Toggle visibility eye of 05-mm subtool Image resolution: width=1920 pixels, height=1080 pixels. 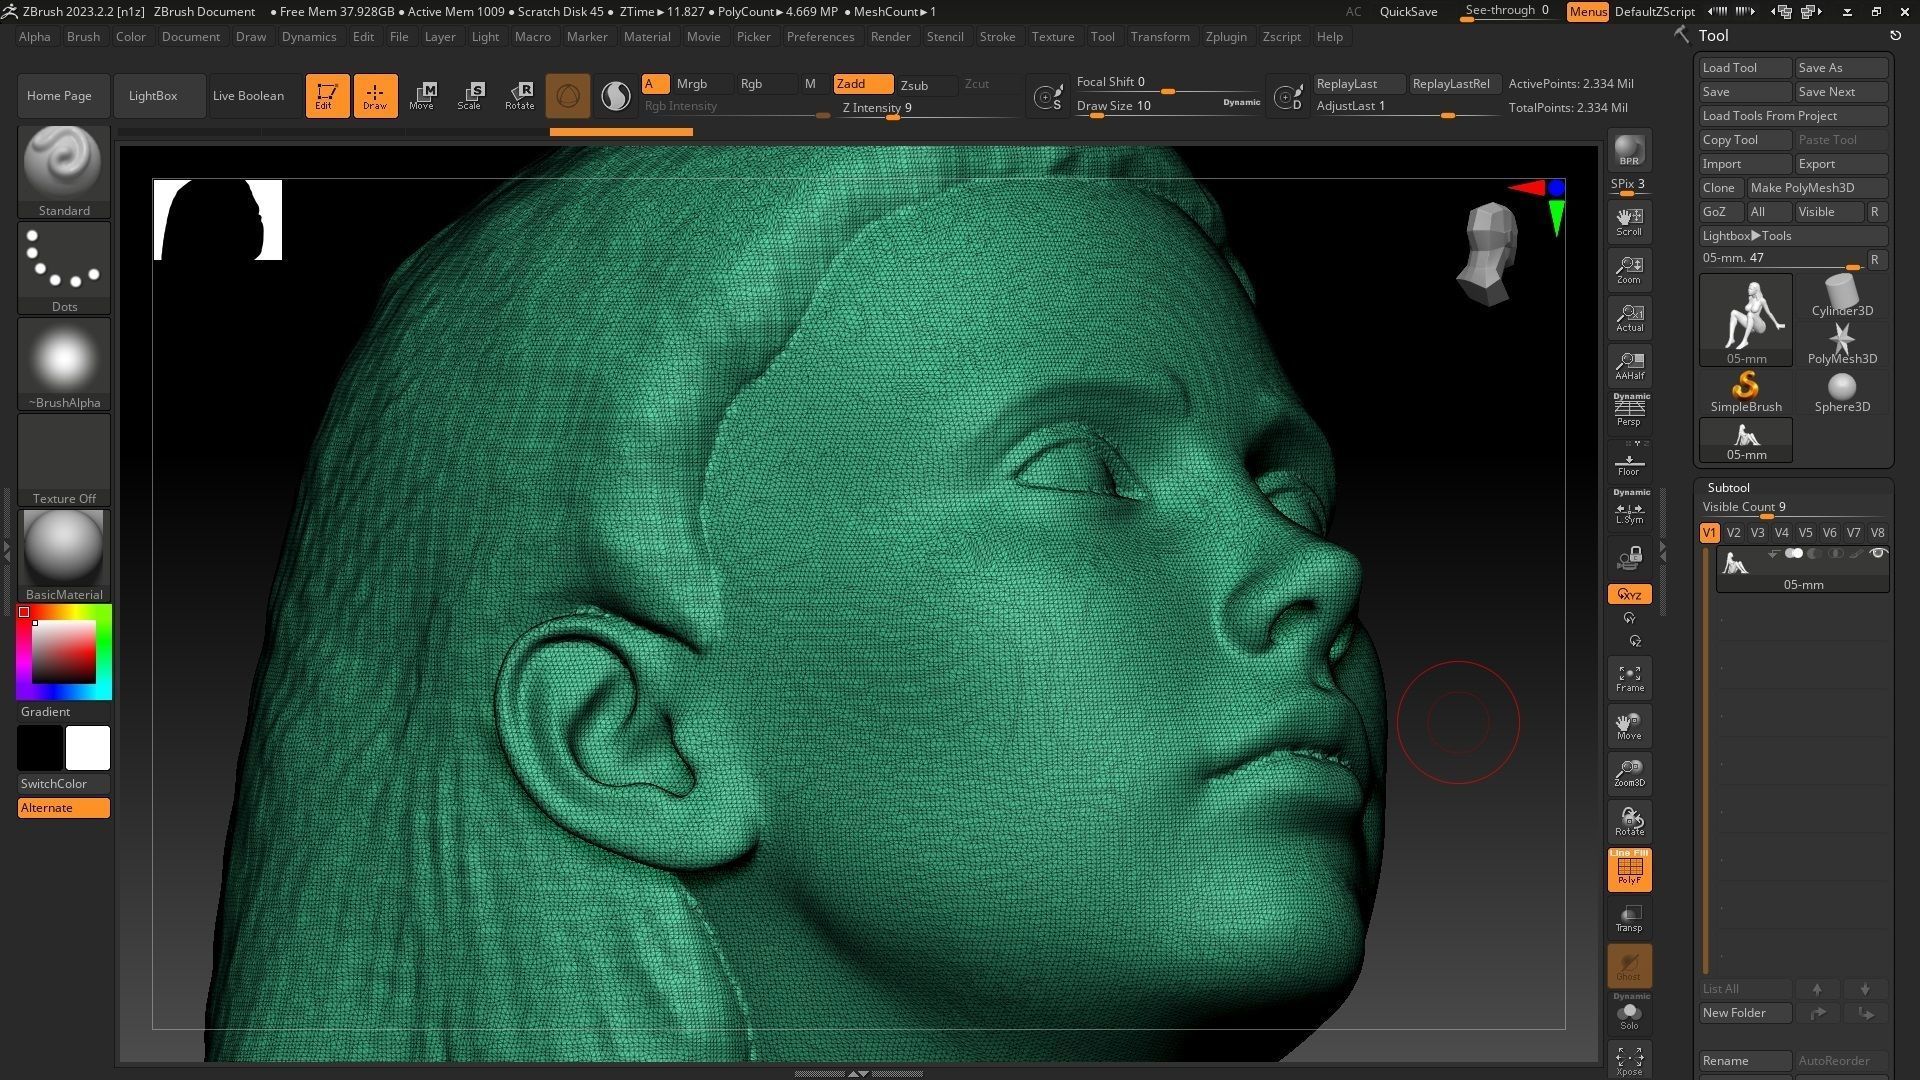[x=1878, y=554]
